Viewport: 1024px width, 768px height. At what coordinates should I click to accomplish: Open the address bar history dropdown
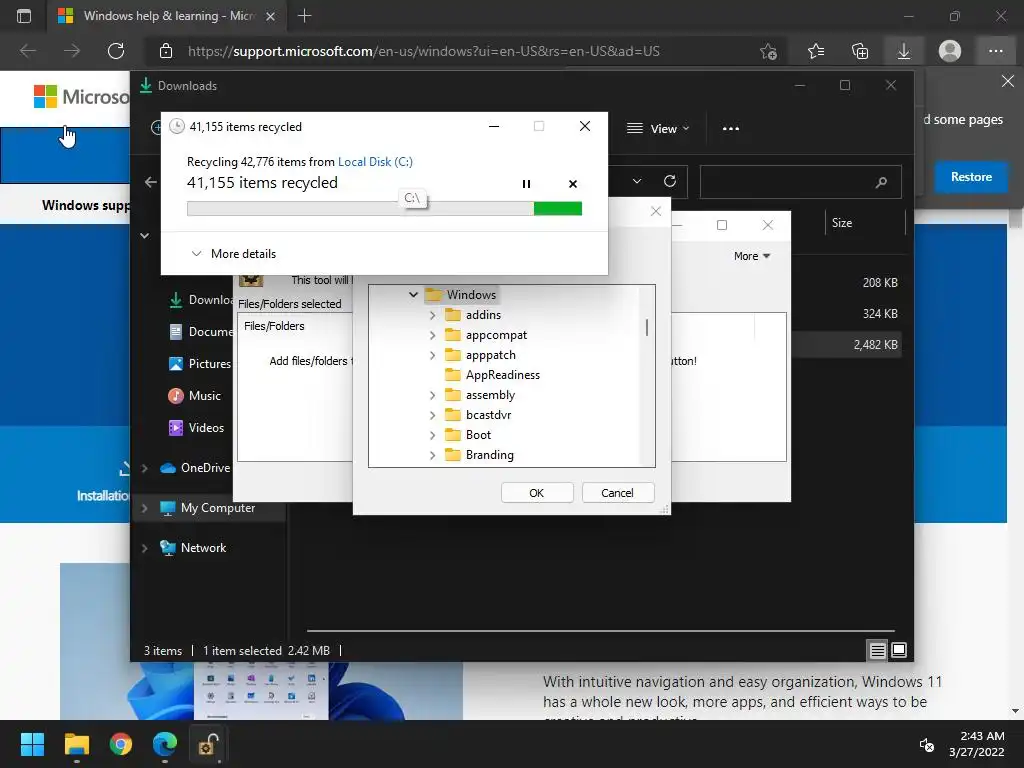(x=637, y=181)
